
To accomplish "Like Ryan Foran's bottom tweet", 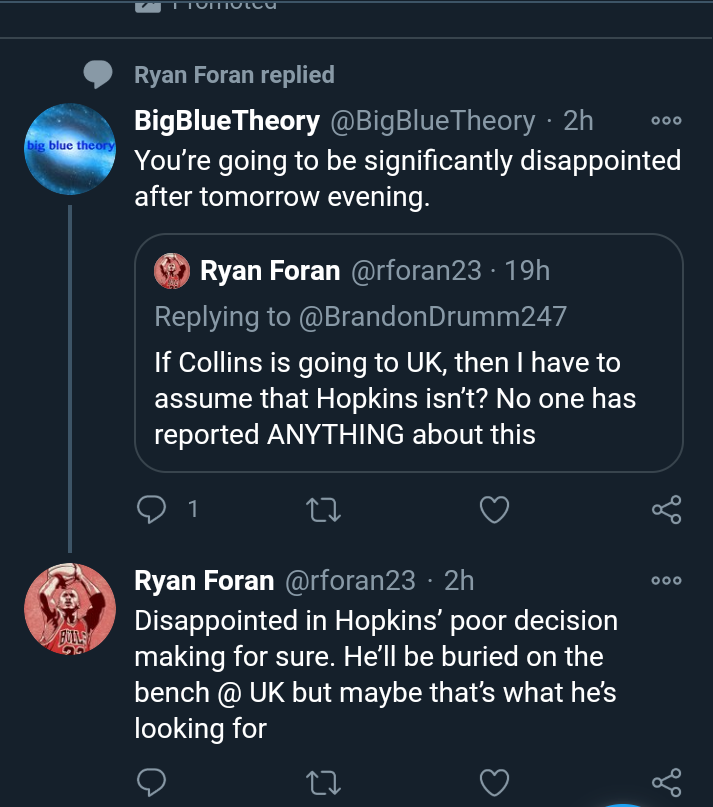I will pyautogui.click(x=495, y=781).
